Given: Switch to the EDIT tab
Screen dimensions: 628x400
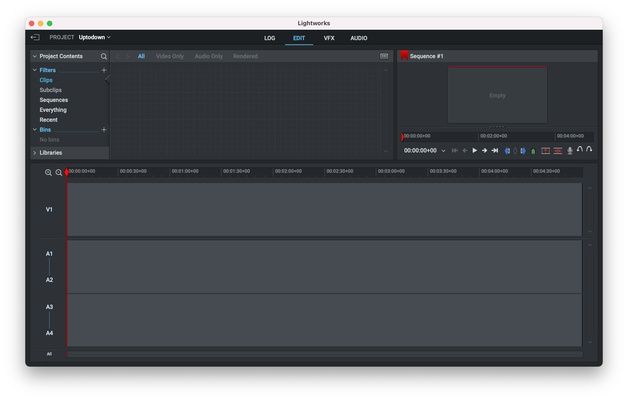Looking at the screenshot, I should [x=299, y=38].
